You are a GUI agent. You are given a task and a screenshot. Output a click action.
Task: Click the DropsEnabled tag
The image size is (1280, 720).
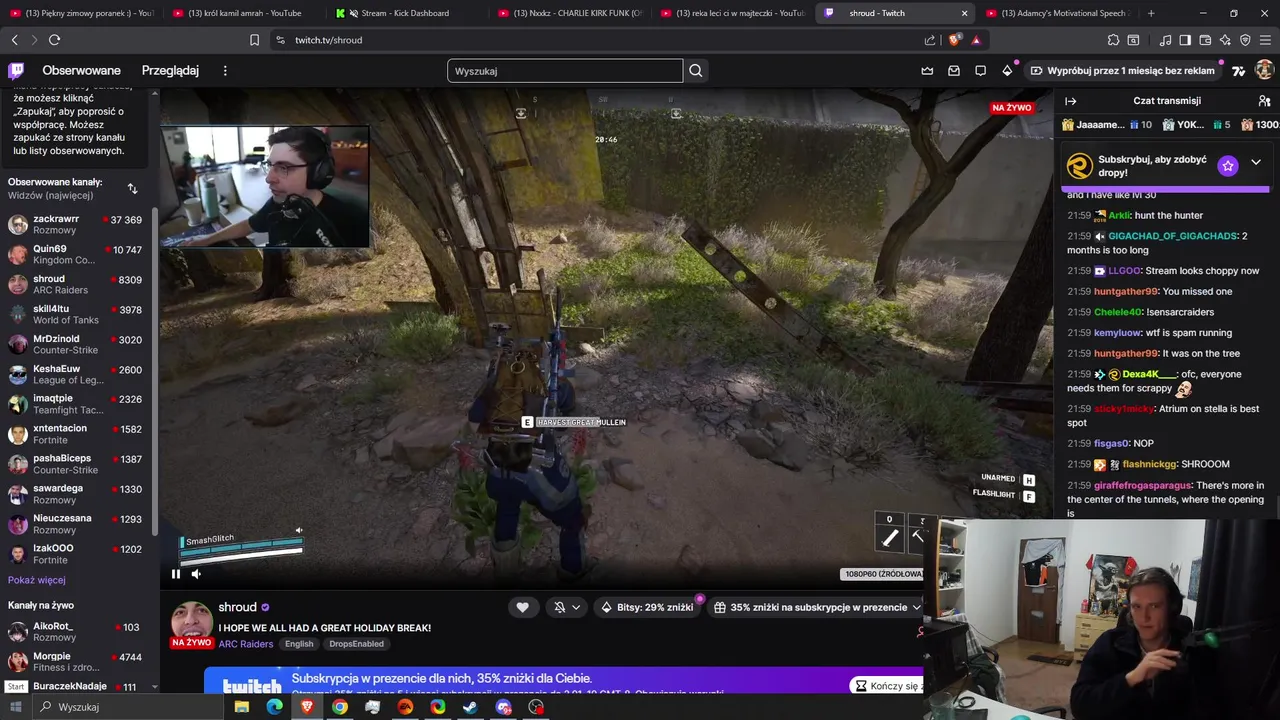(x=356, y=644)
